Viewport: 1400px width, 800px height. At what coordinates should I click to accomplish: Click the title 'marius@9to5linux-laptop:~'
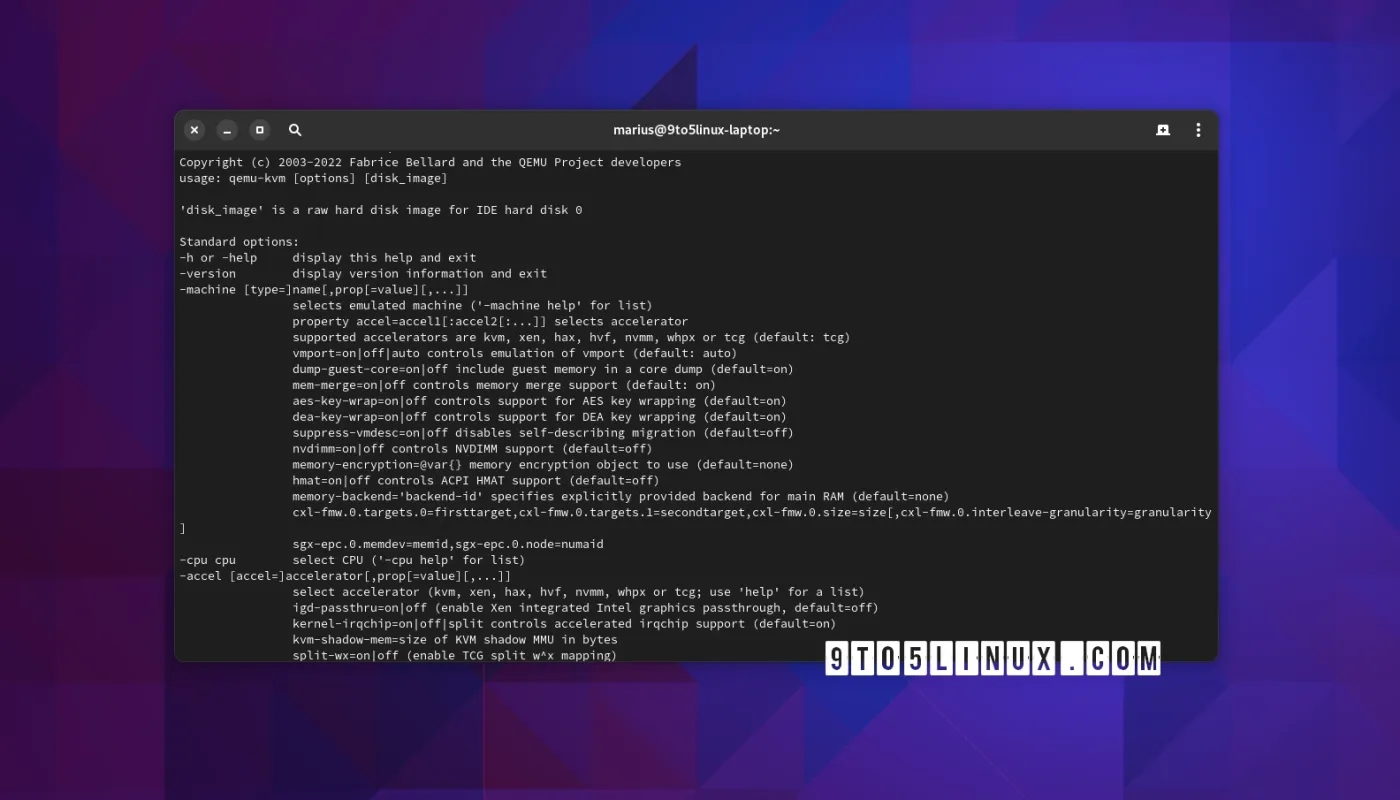(696, 129)
